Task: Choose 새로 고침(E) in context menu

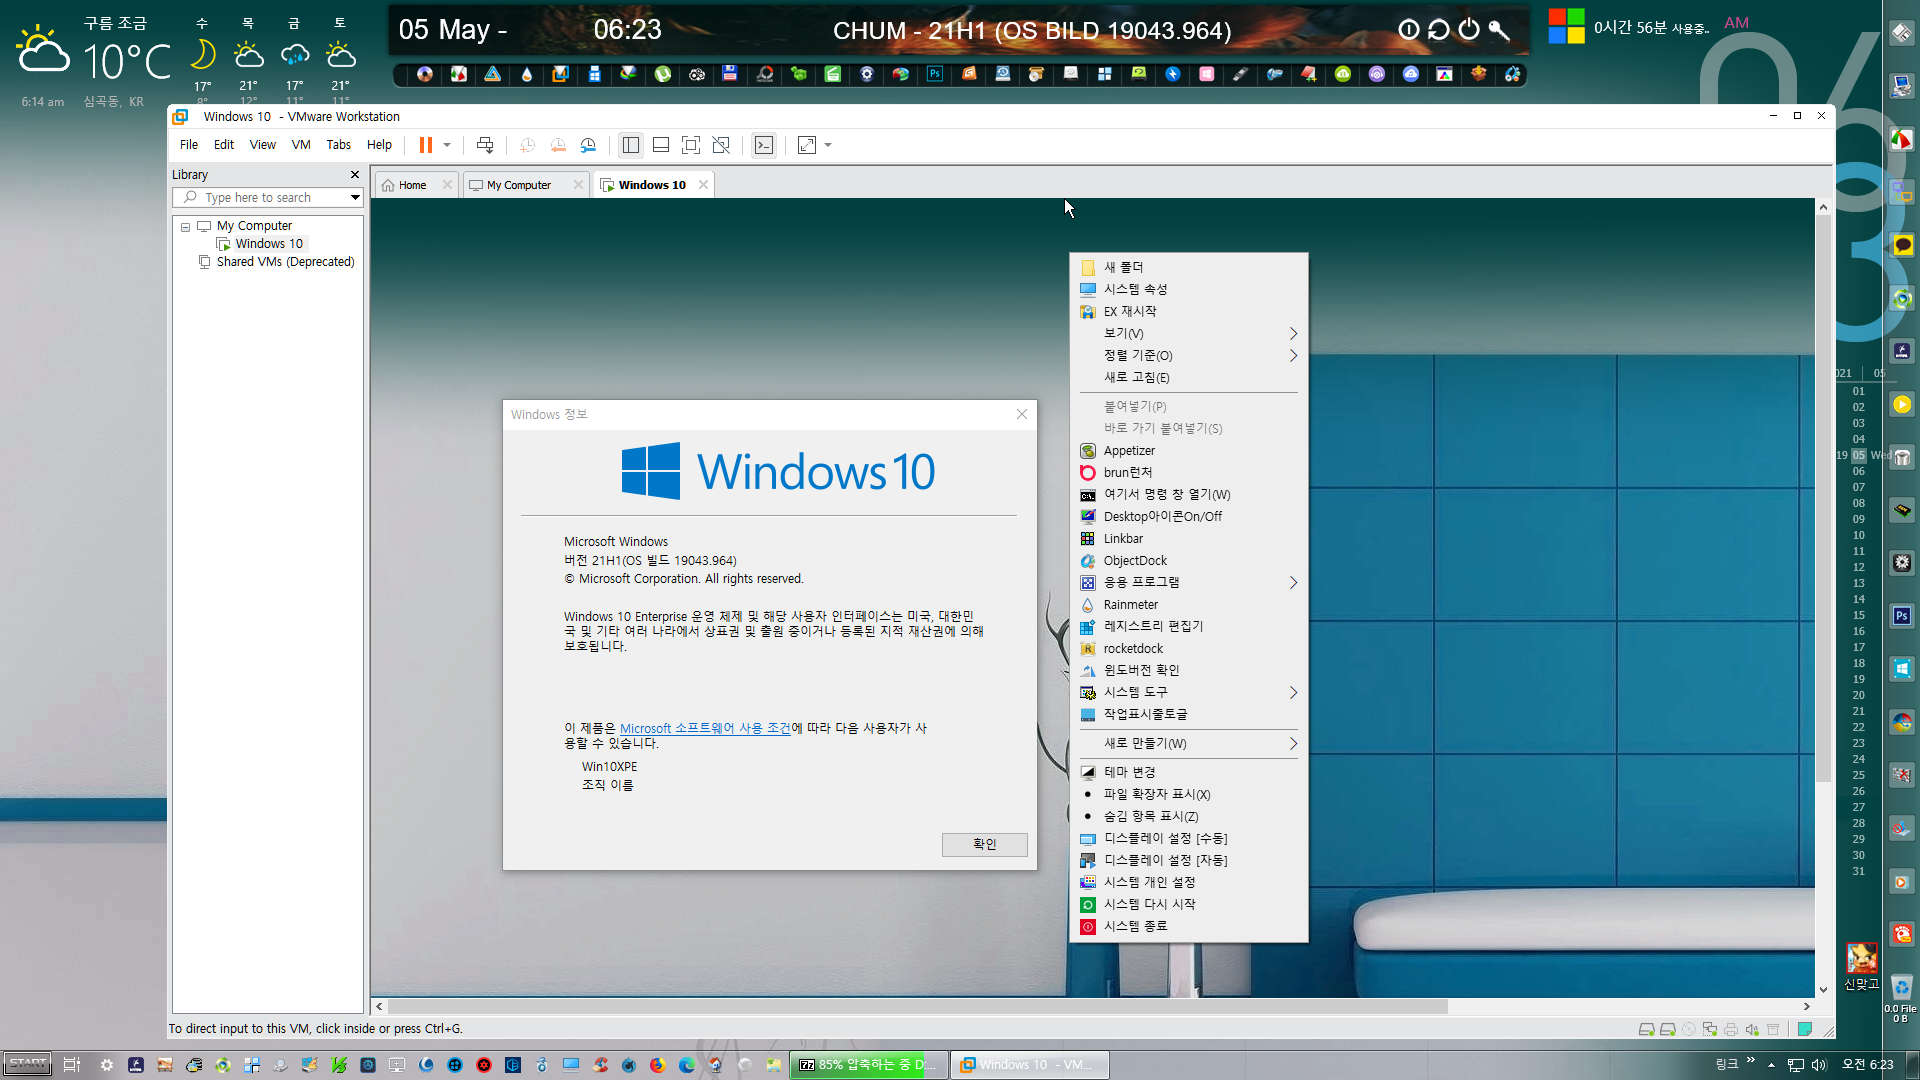Action: (1188, 377)
